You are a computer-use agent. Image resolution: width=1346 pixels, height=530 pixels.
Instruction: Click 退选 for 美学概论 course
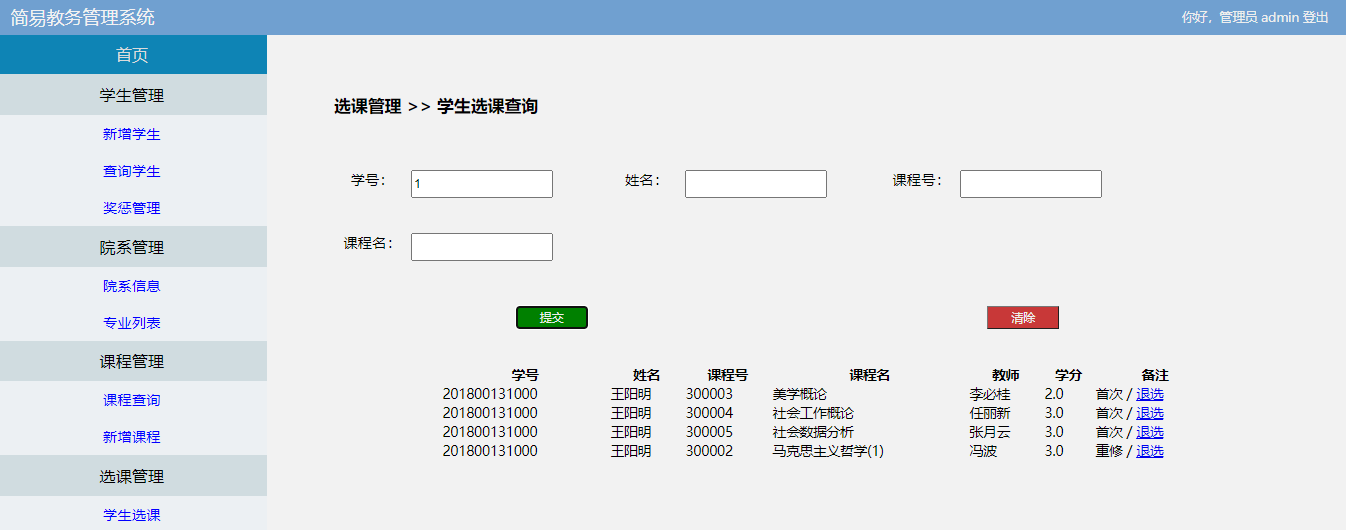(1150, 394)
